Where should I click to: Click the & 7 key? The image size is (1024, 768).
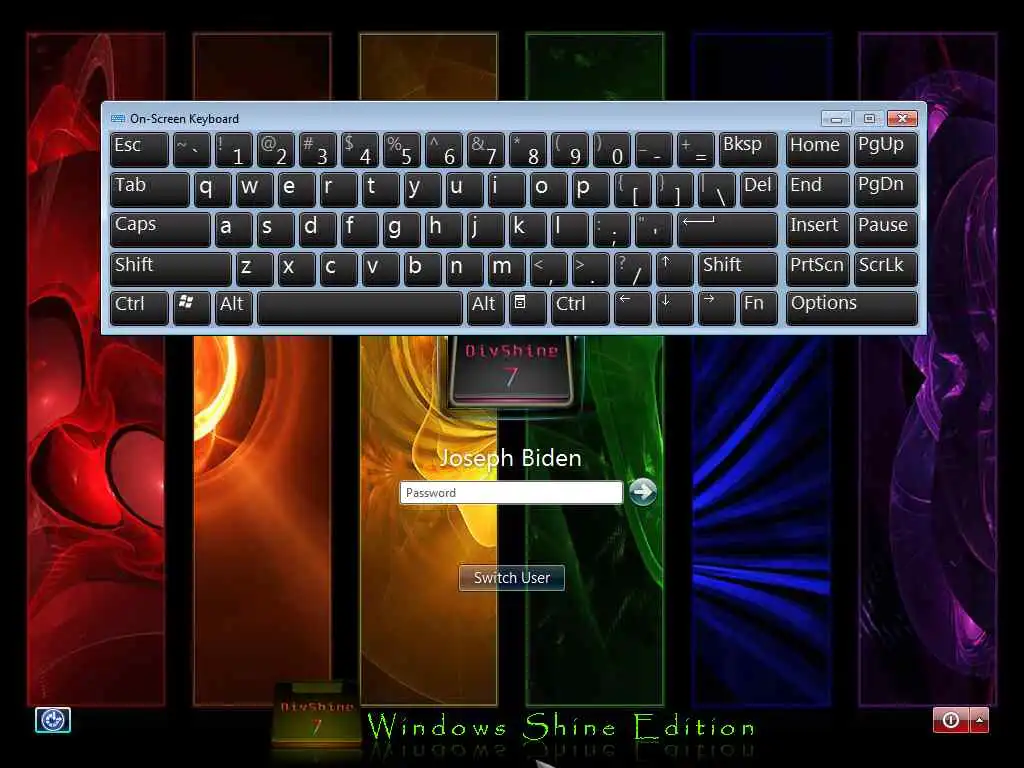point(485,150)
